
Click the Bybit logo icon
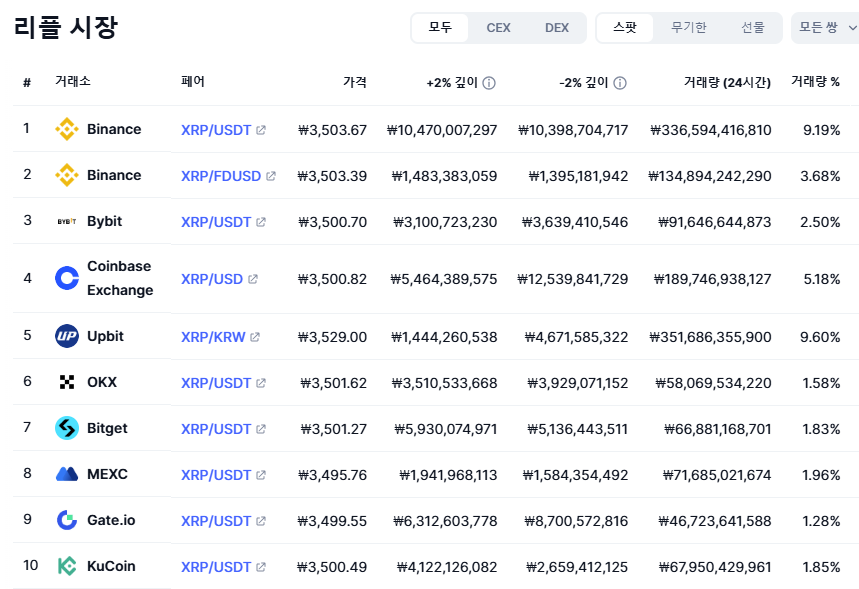67,221
